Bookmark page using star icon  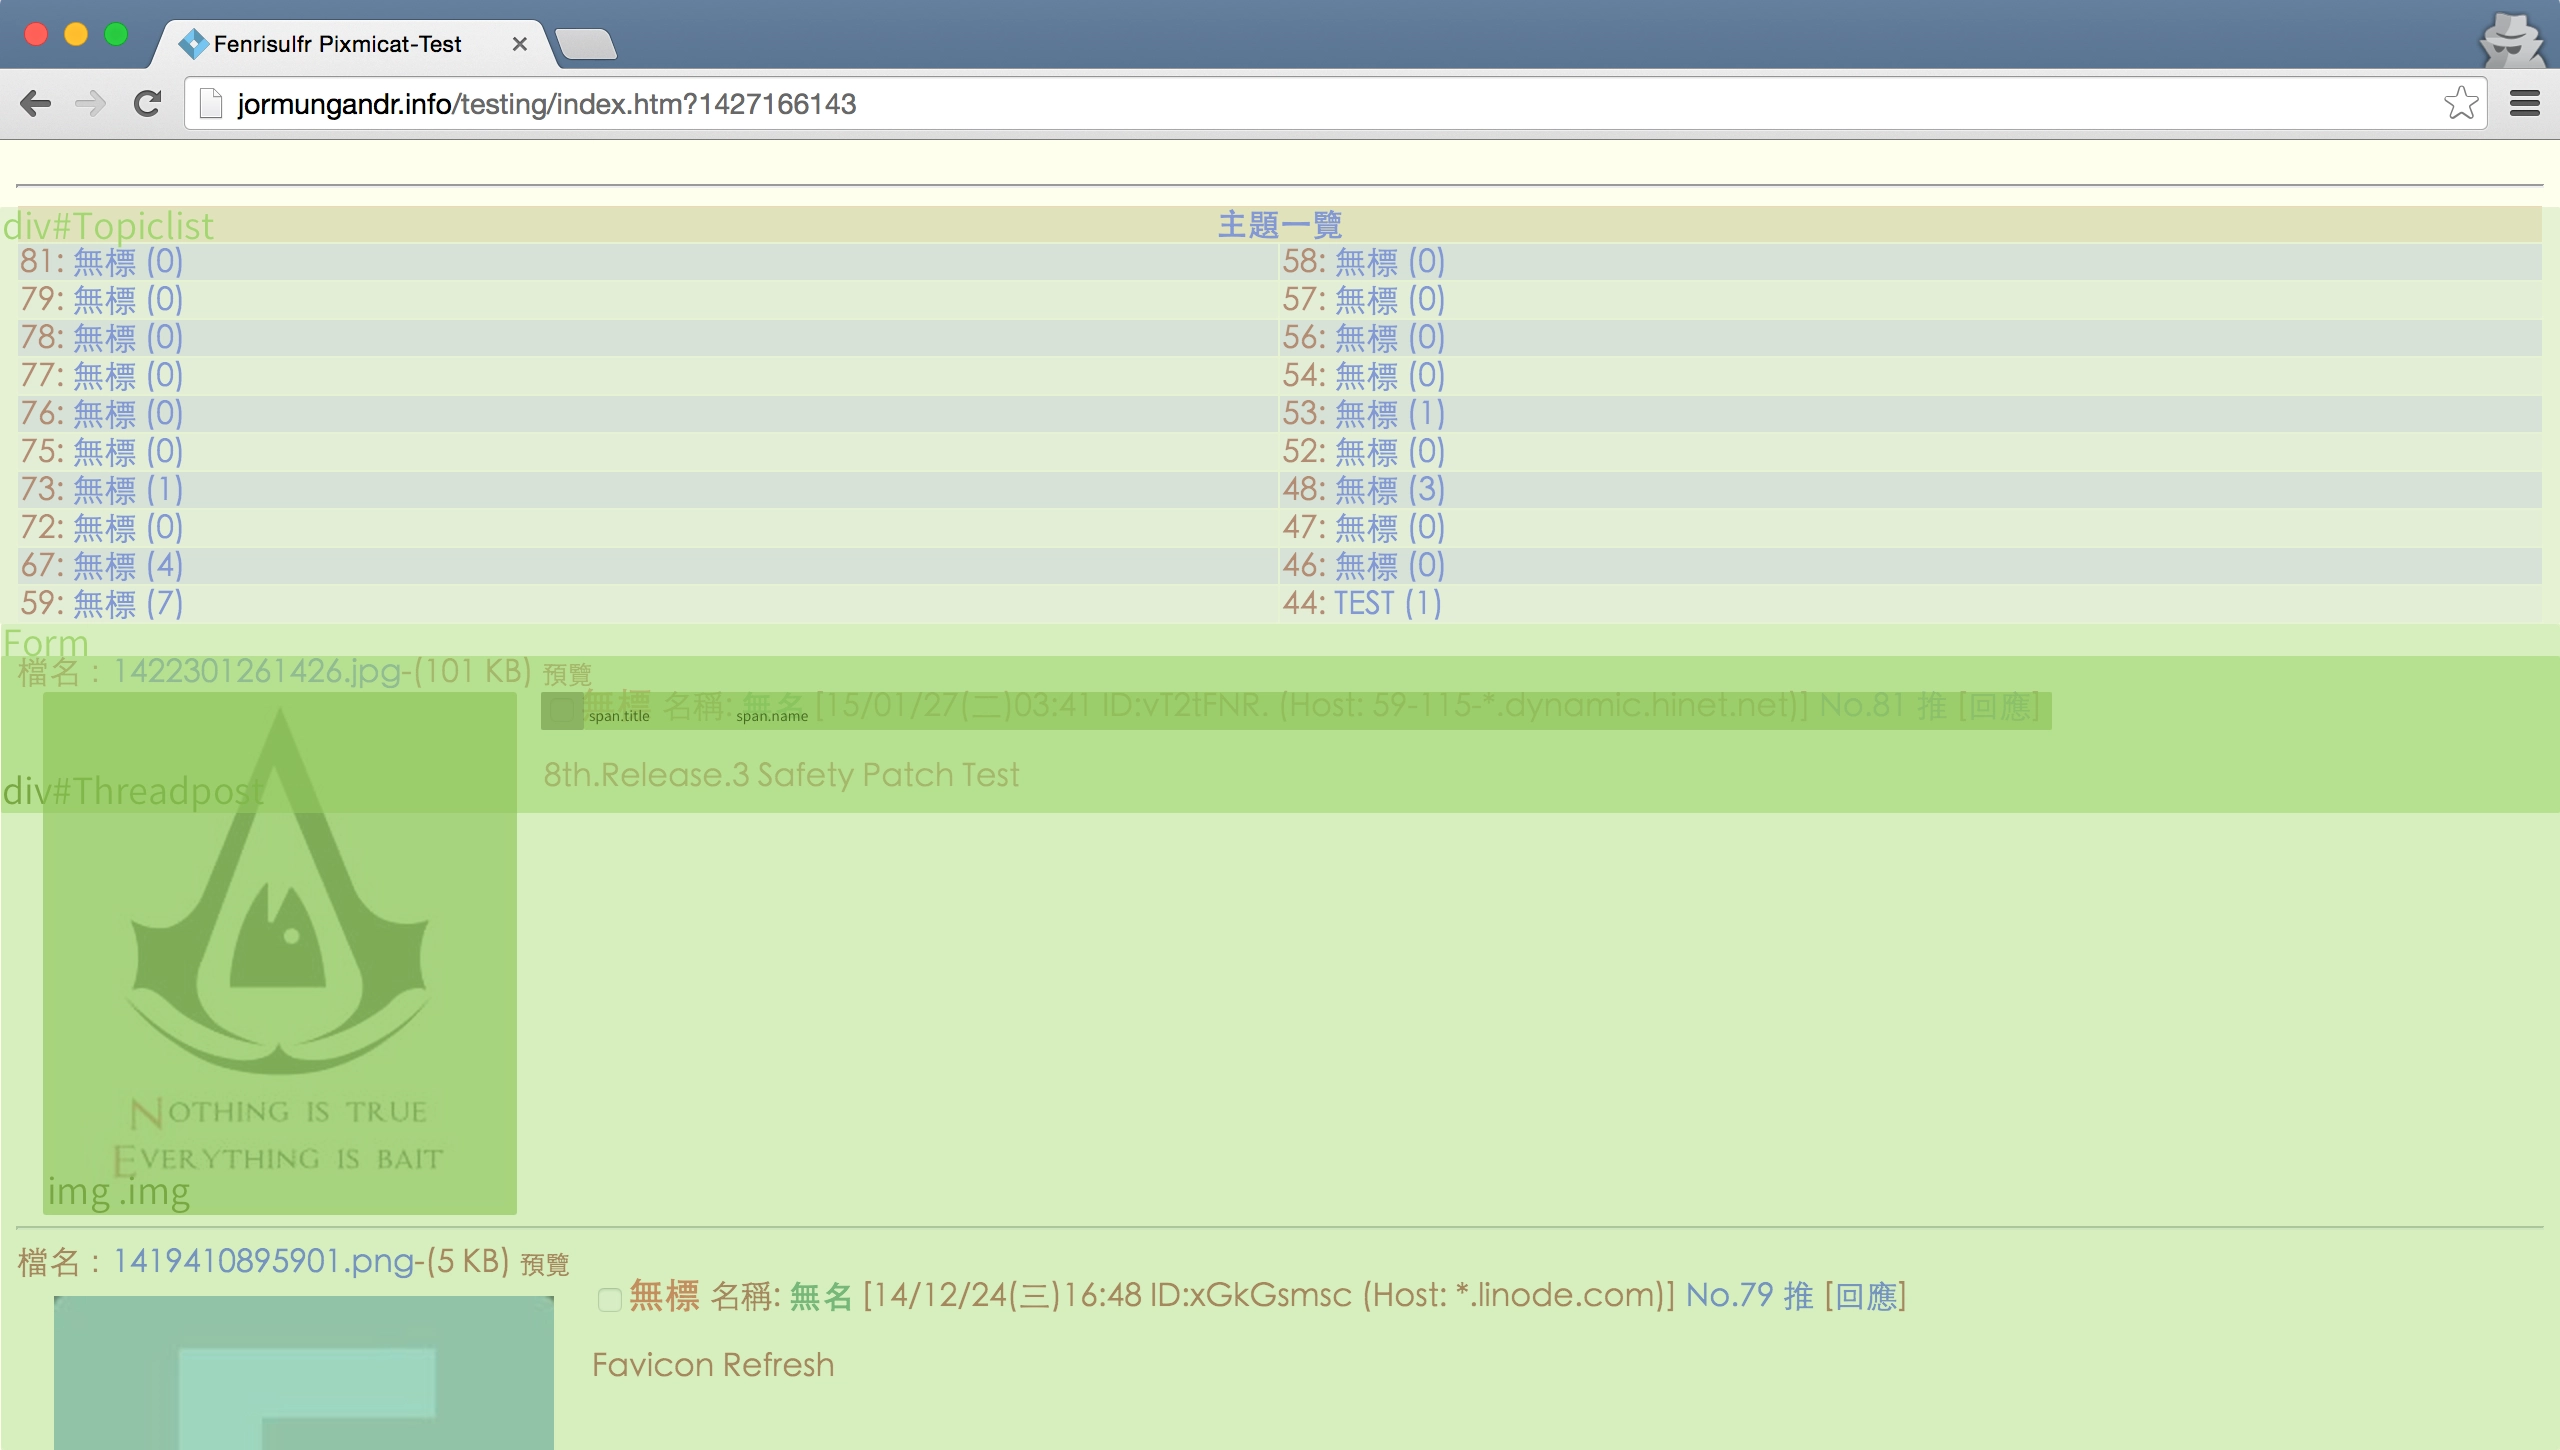click(2460, 104)
